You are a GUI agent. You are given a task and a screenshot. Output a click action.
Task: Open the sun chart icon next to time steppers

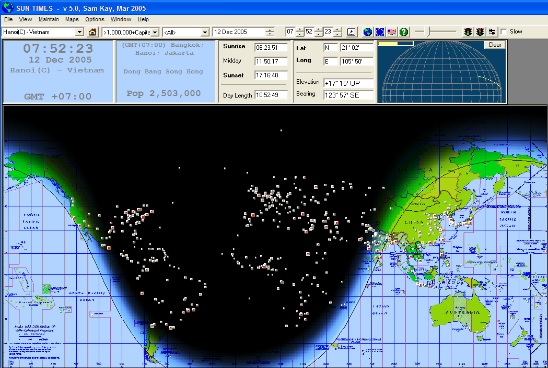coord(352,32)
